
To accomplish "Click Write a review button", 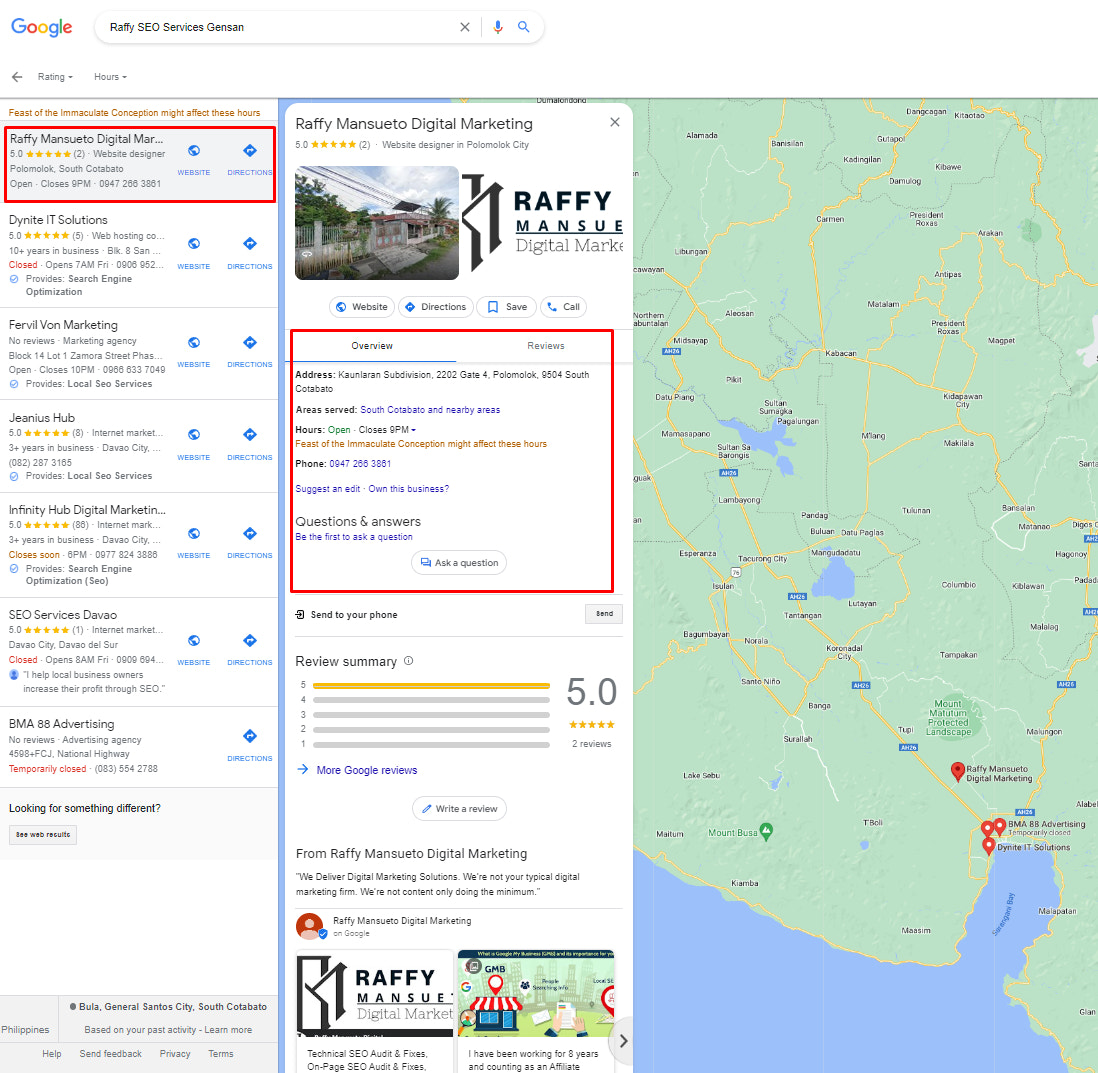I will pyautogui.click(x=459, y=808).
